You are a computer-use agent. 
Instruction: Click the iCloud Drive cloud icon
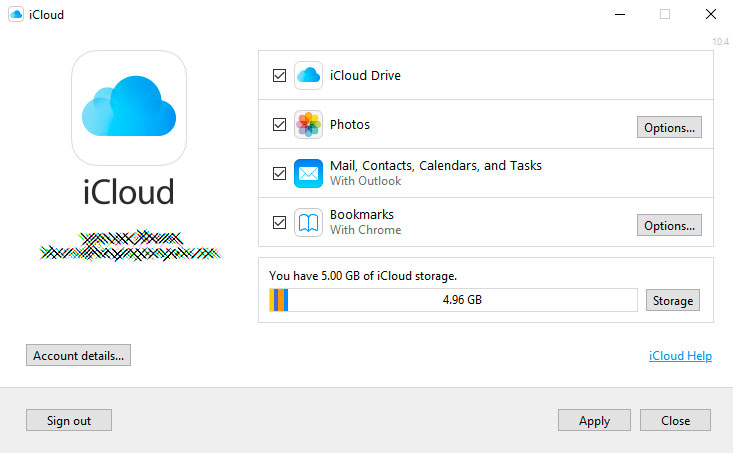pos(308,75)
